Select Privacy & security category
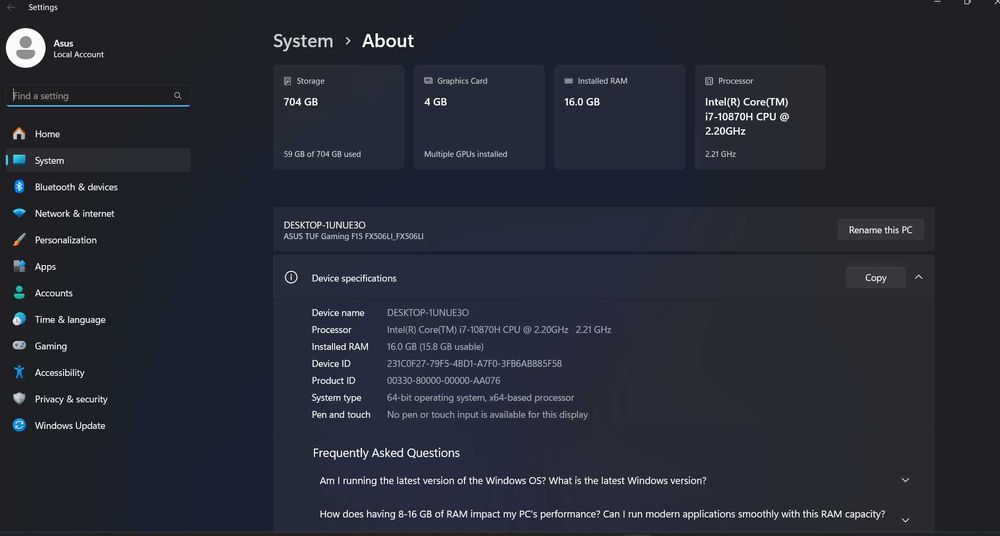 (x=98, y=399)
